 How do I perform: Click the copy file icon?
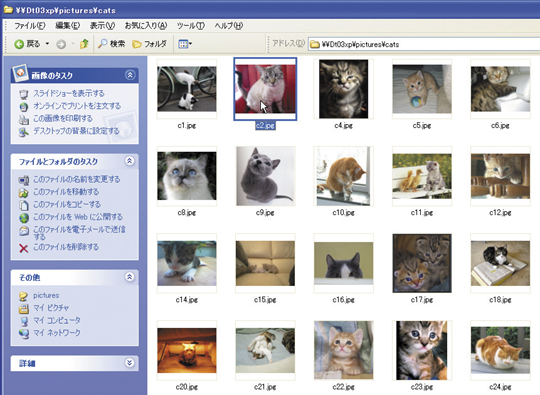23,205
